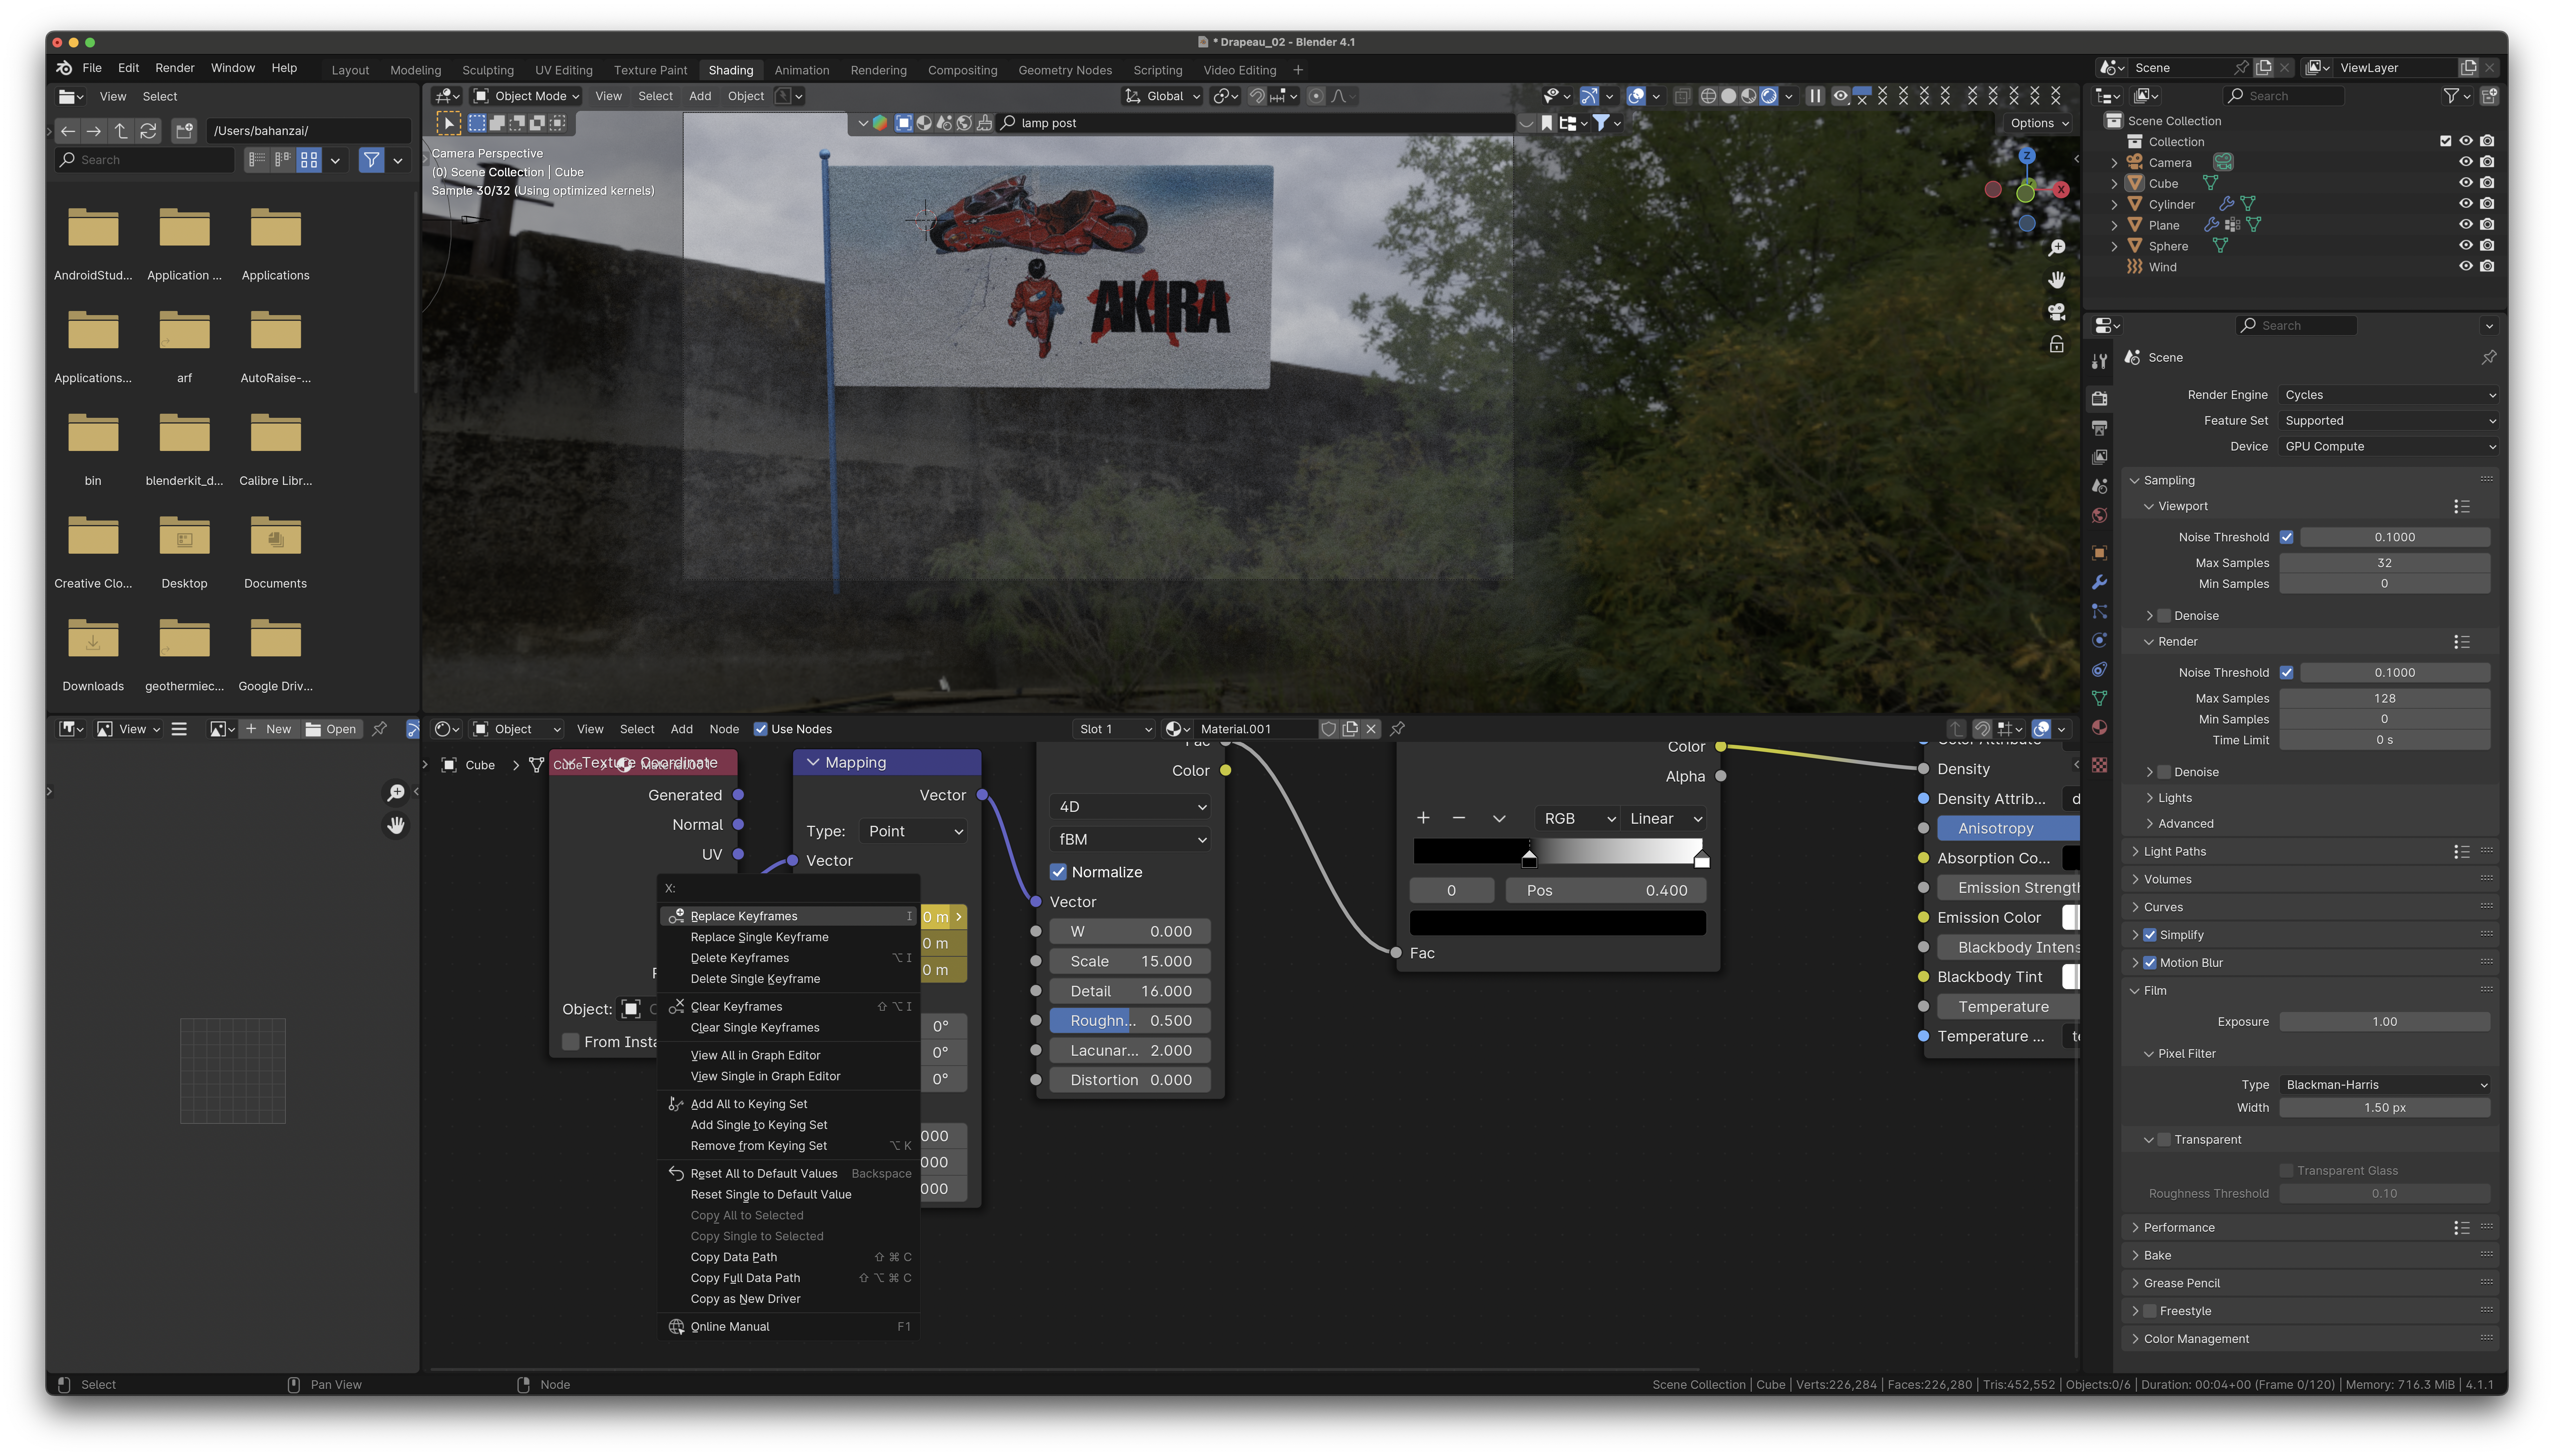
Task: Open the Render menu in top bar
Action: (x=175, y=68)
